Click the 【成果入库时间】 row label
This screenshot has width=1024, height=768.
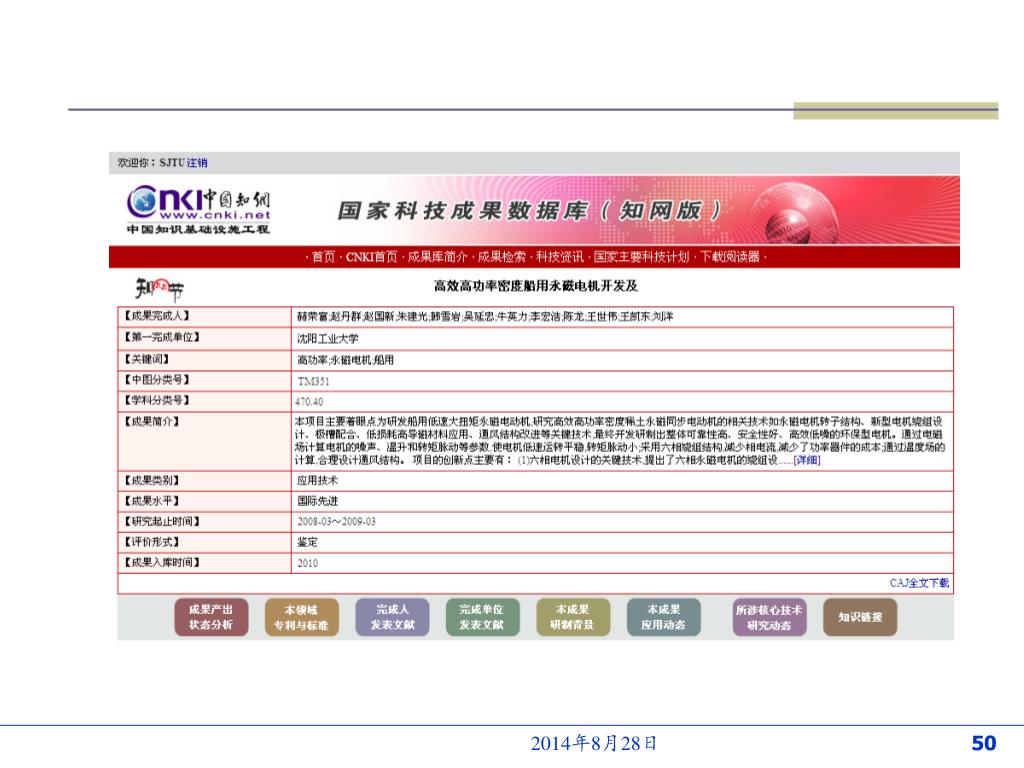point(161,562)
